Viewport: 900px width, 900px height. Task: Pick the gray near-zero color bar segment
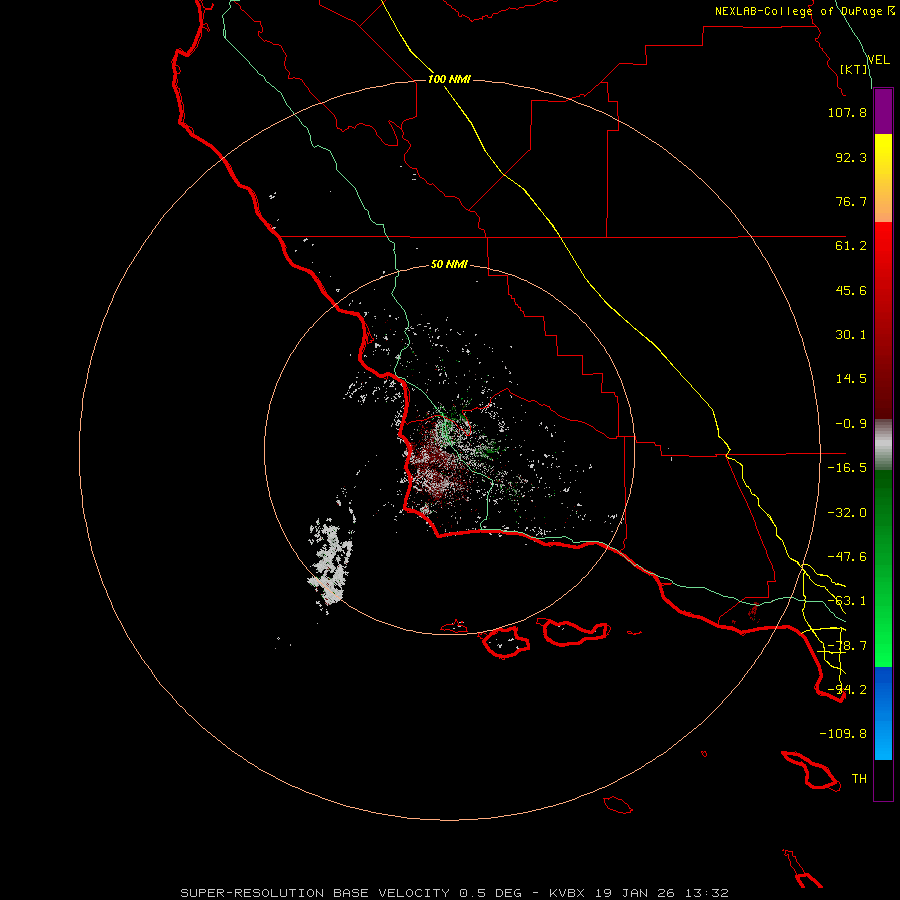pyautogui.click(x=883, y=445)
